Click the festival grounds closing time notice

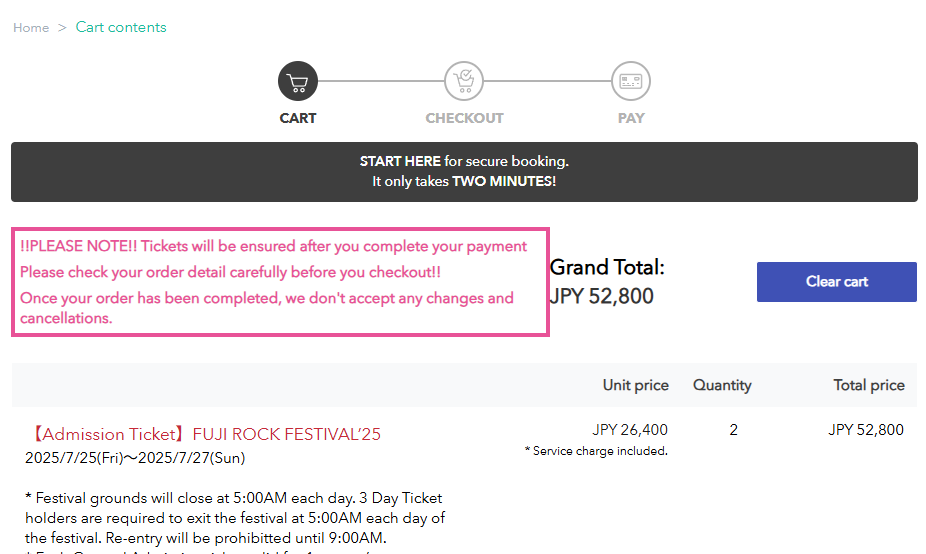point(235,518)
